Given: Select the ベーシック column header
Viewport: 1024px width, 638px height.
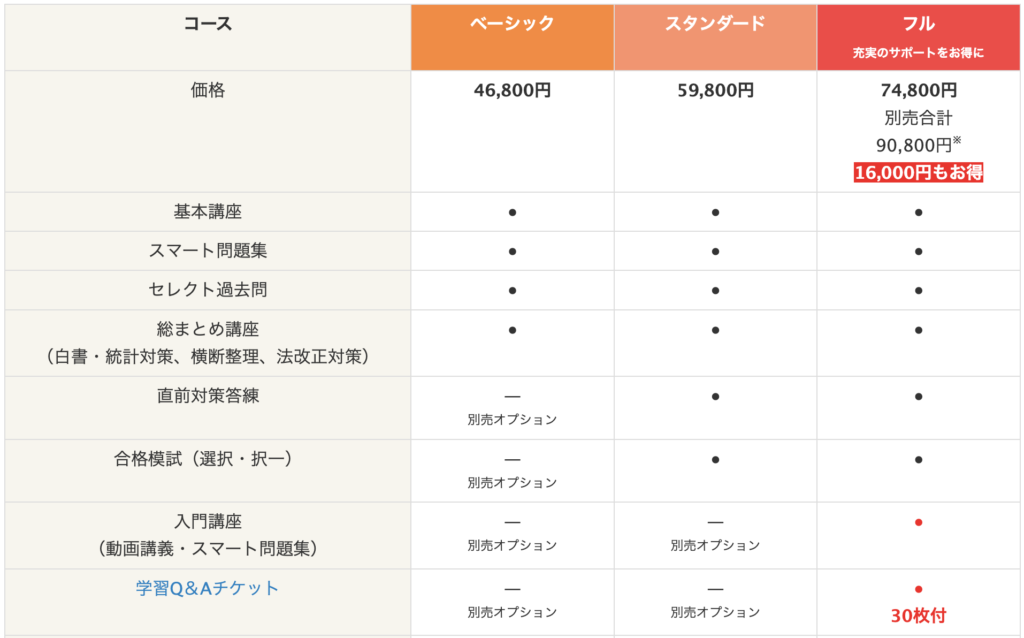Looking at the screenshot, I should [x=512, y=24].
